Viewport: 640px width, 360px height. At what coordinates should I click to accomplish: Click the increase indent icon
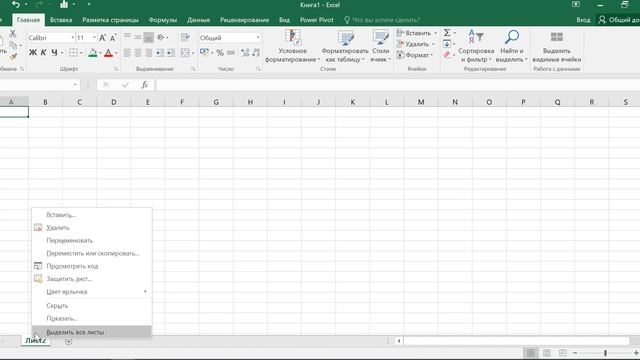171,53
